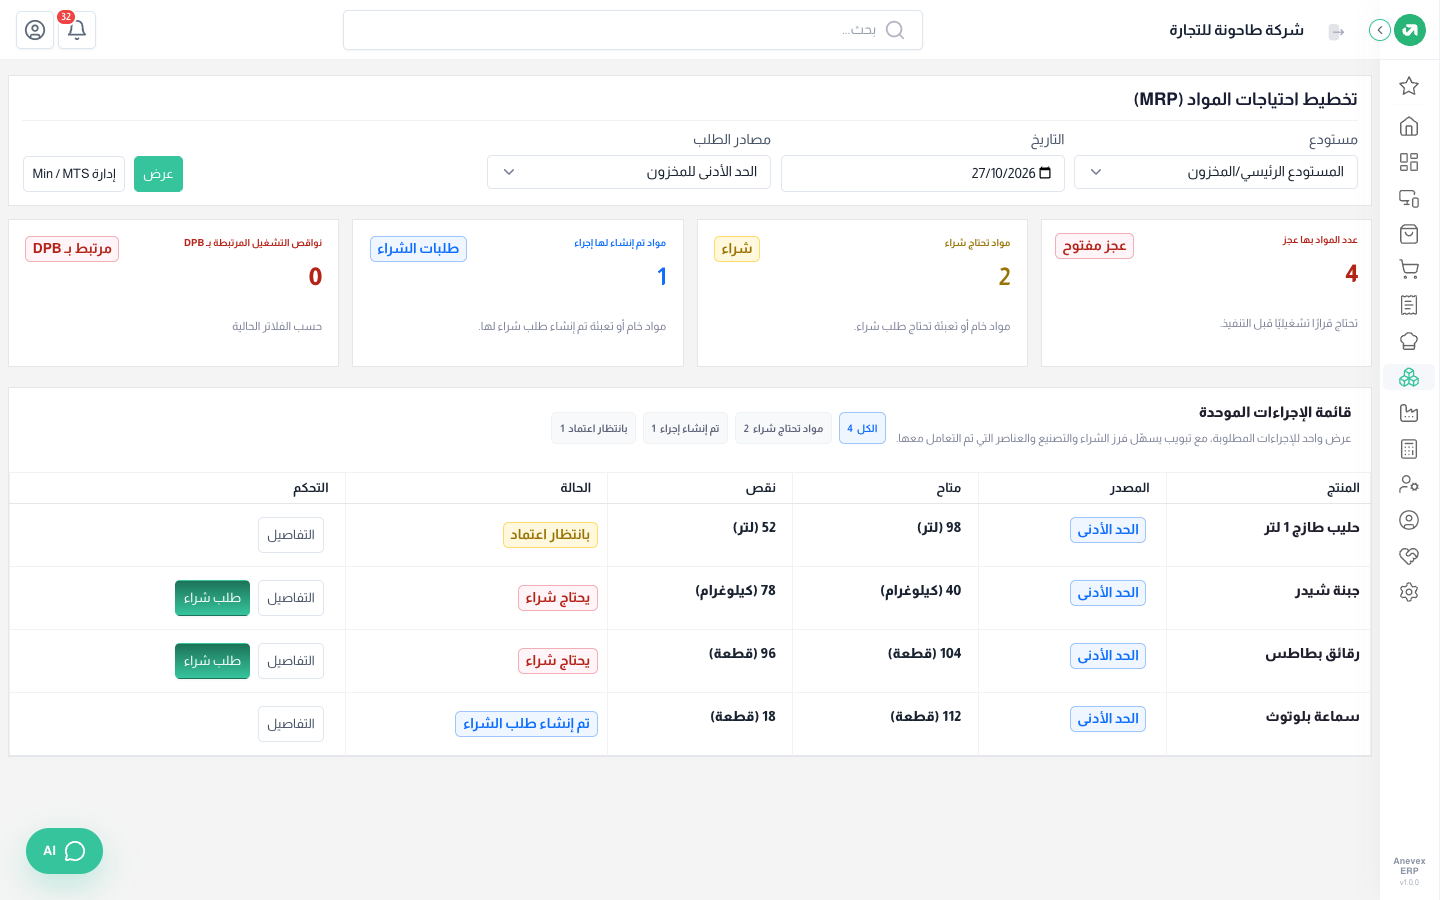Viewport: 1440px width, 900px height.
Task: Select the مواد تحتاج شراء 2 tab
Action: tap(783, 428)
